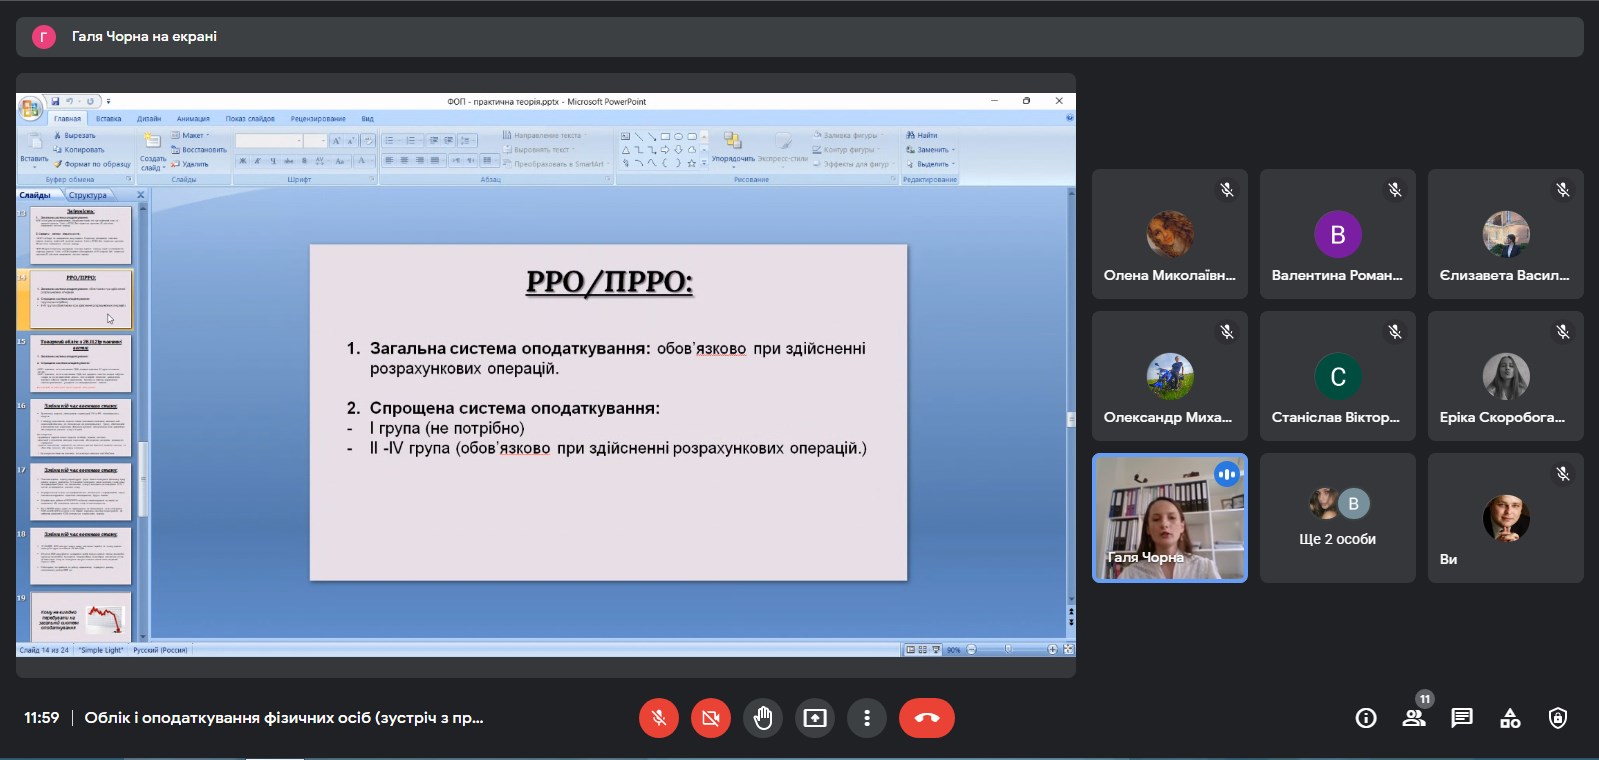Open the Вид ribbon tab
This screenshot has height=760, width=1599.
click(367, 118)
